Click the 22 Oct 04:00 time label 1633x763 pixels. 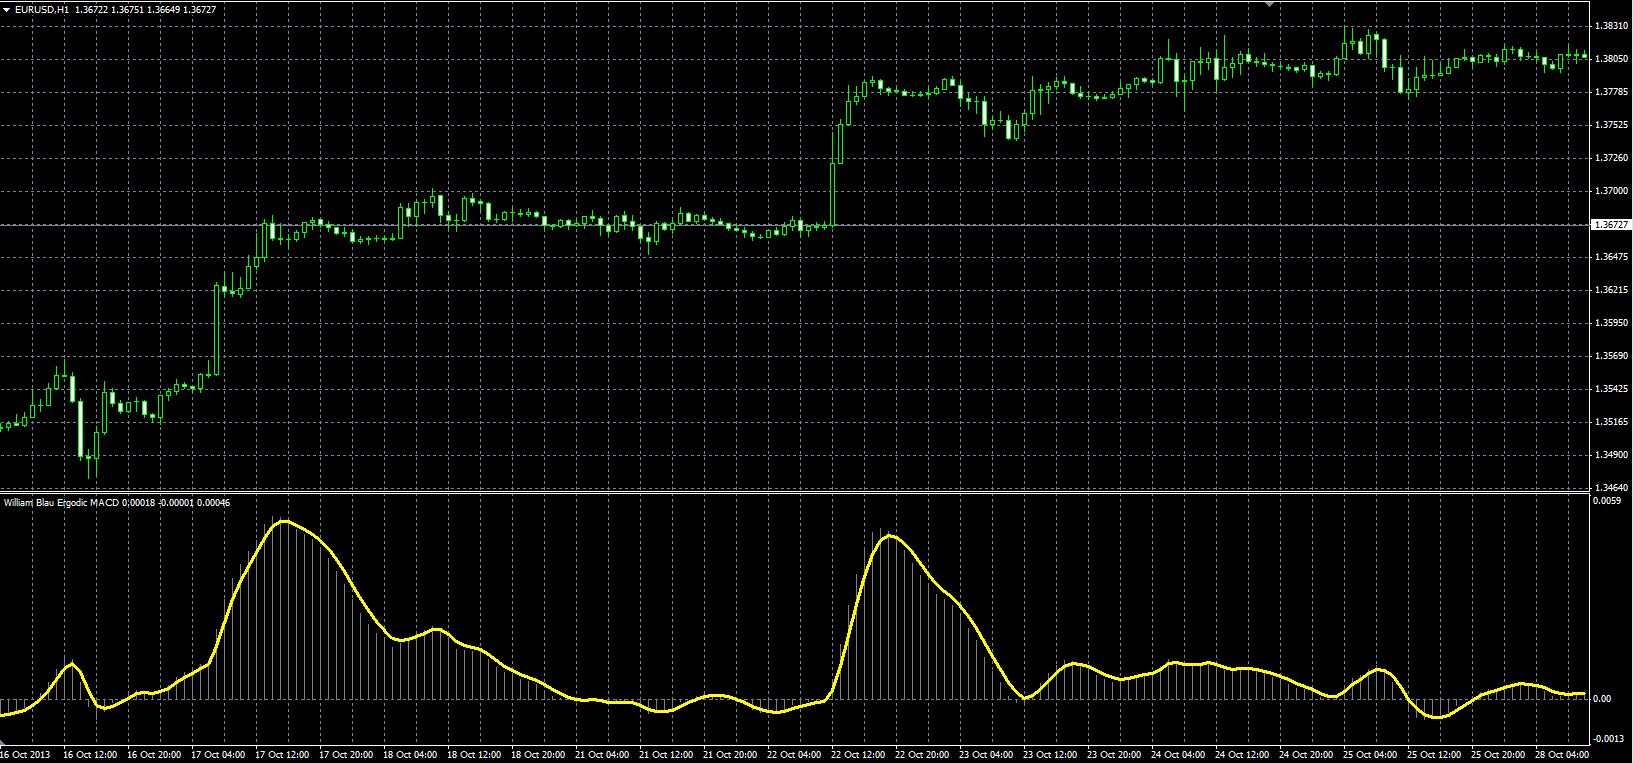coord(794,755)
